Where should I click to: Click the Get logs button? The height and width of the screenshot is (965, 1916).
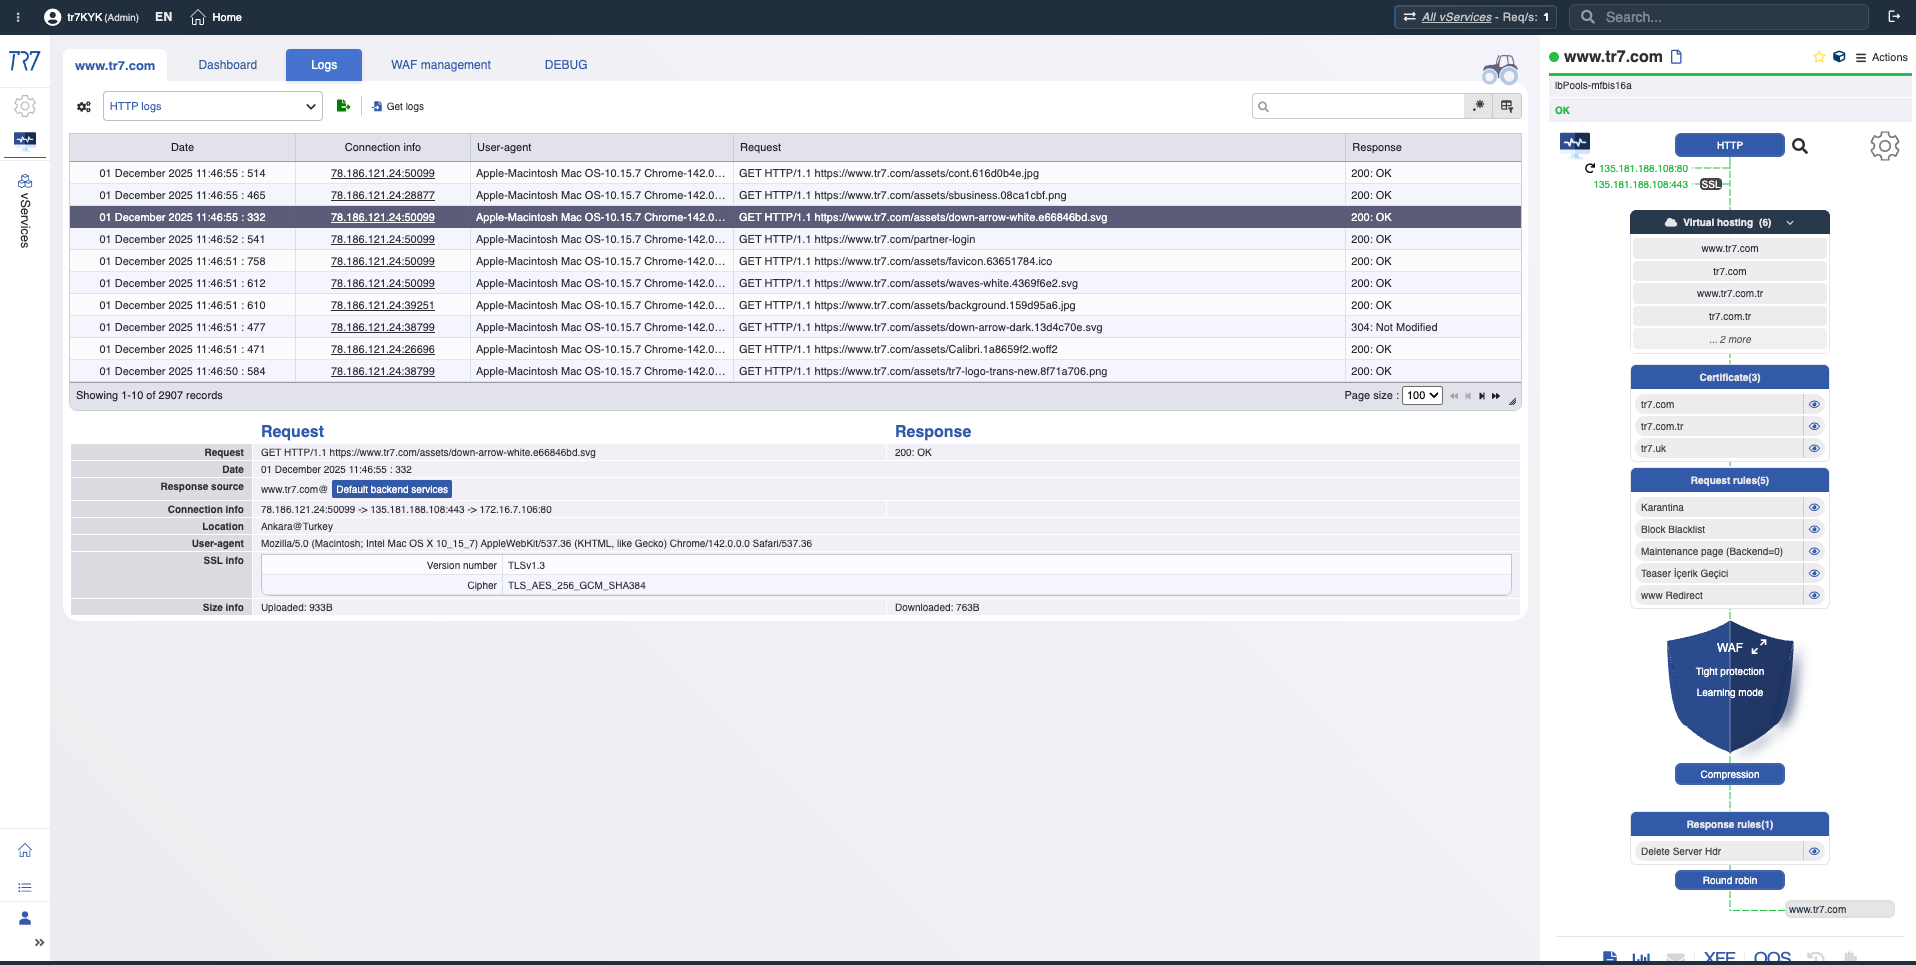[x=398, y=106]
